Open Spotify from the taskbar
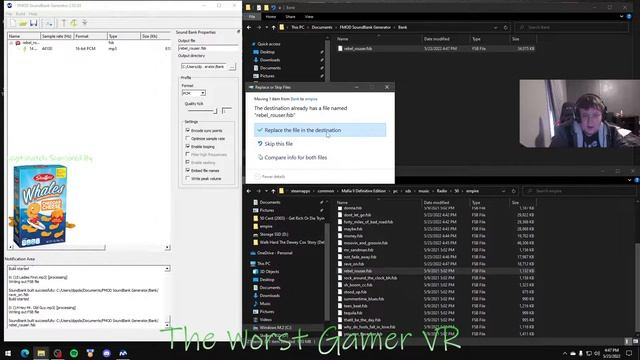Screen dimensions: 640x360 coord(74,353)
